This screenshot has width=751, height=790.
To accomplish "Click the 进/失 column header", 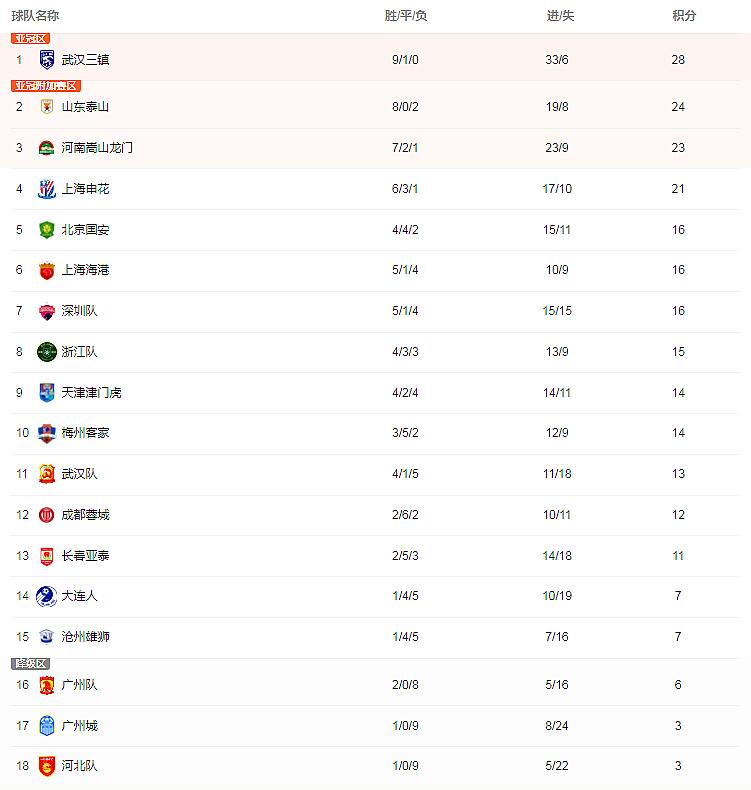I will [x=560, y=16].
